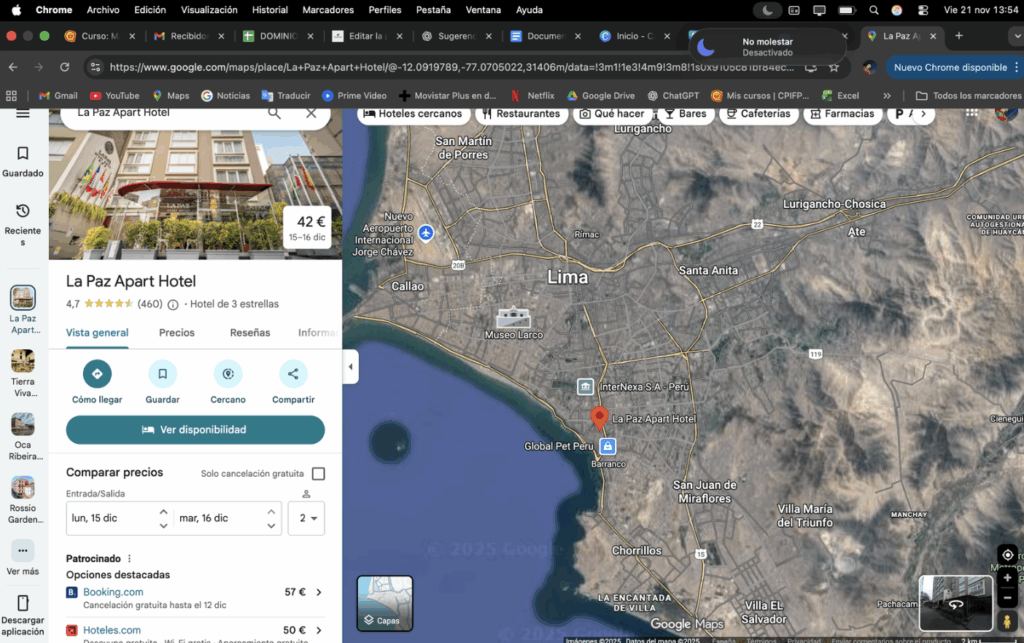This screenshot has width=1024, height=643.
Task: Open the guests count dropdown
Action: (x=306, y=518)
